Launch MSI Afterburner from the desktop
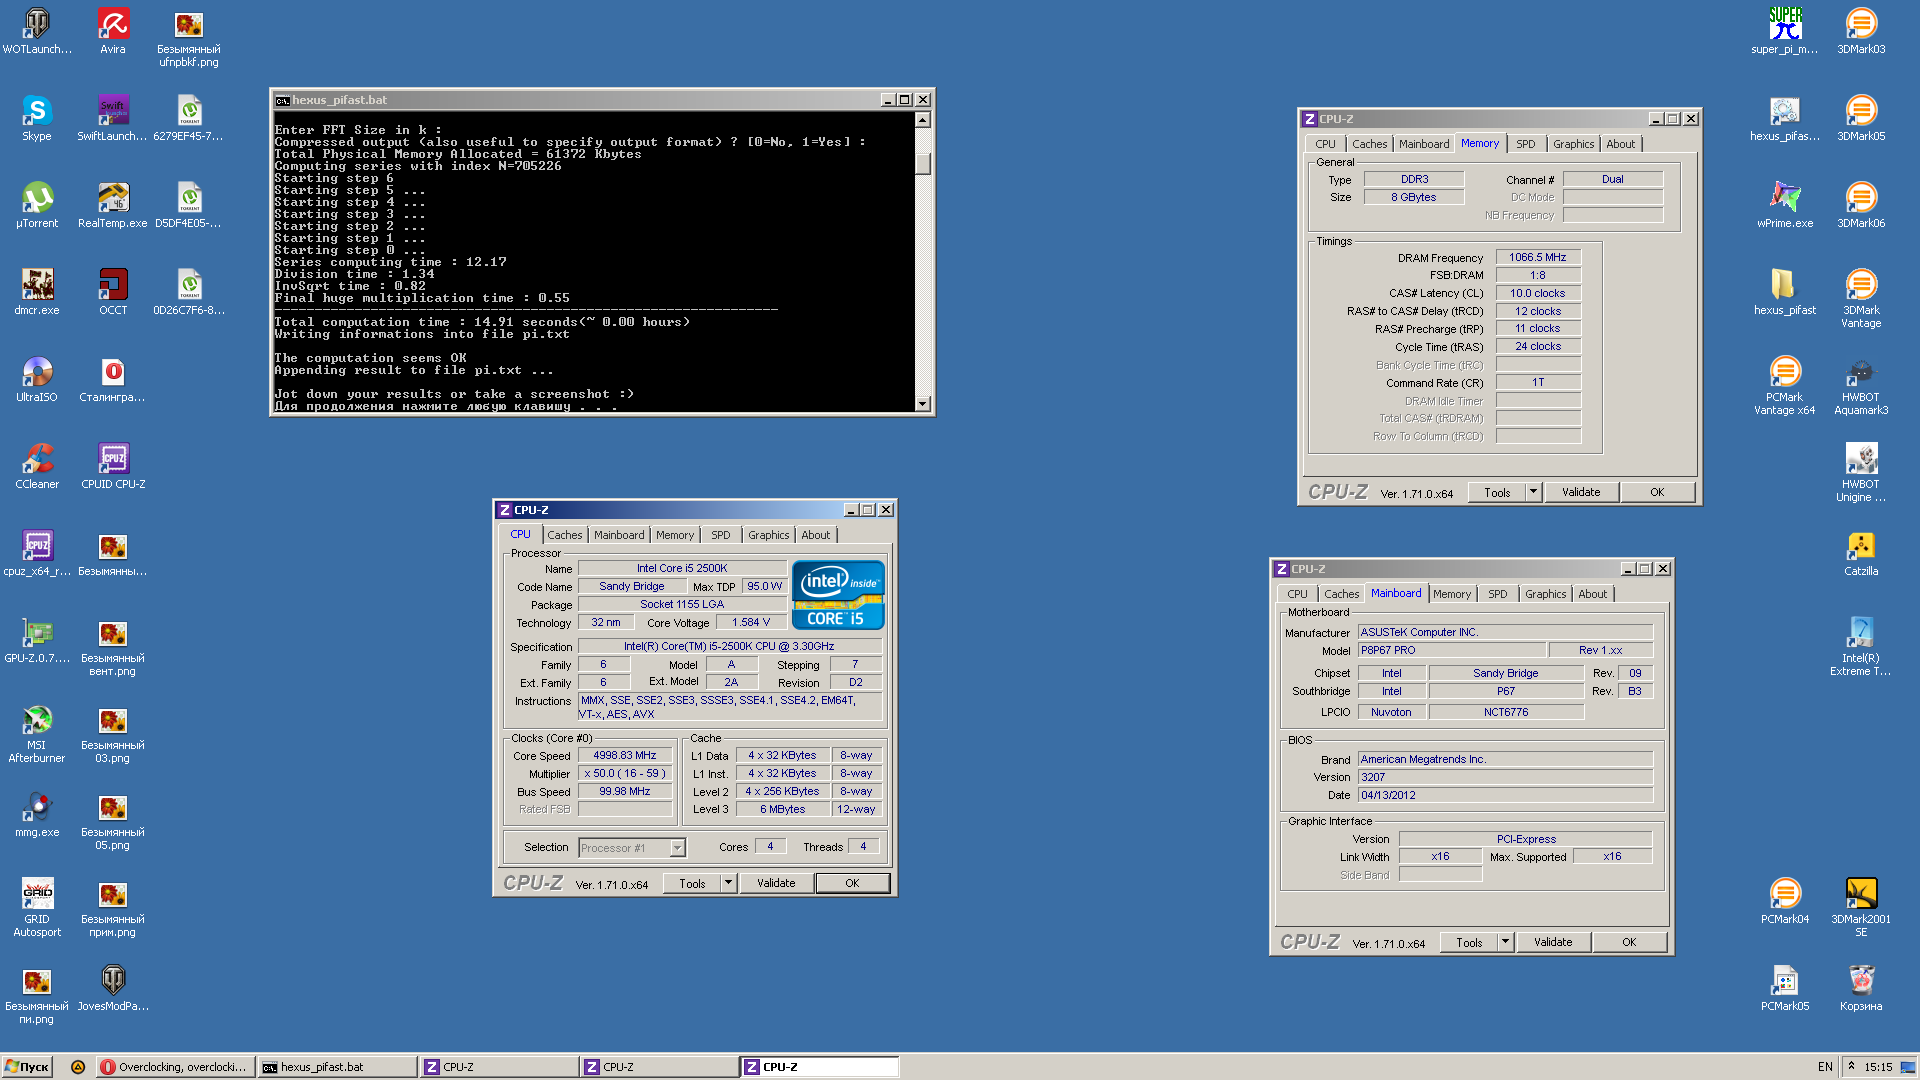The image size is (1920, 1080). pos(37,733)
